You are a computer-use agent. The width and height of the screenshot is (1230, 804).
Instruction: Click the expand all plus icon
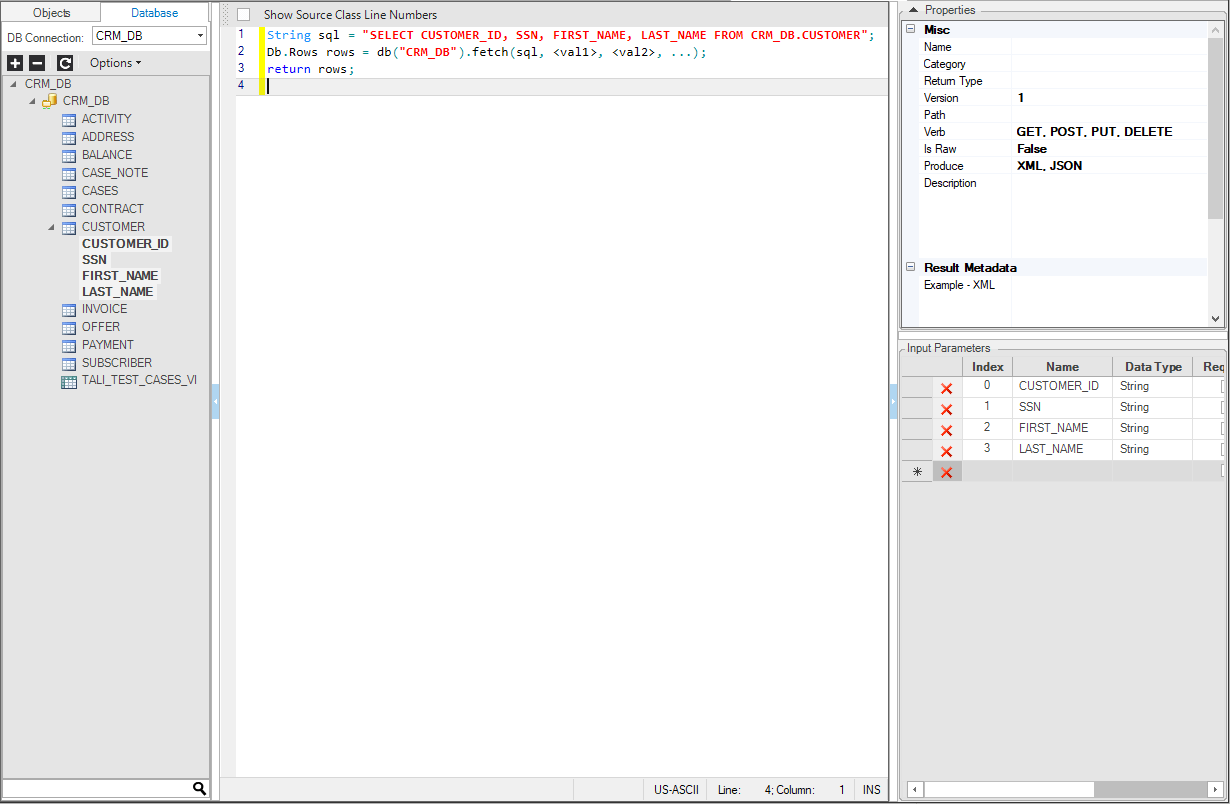point(15,63)
